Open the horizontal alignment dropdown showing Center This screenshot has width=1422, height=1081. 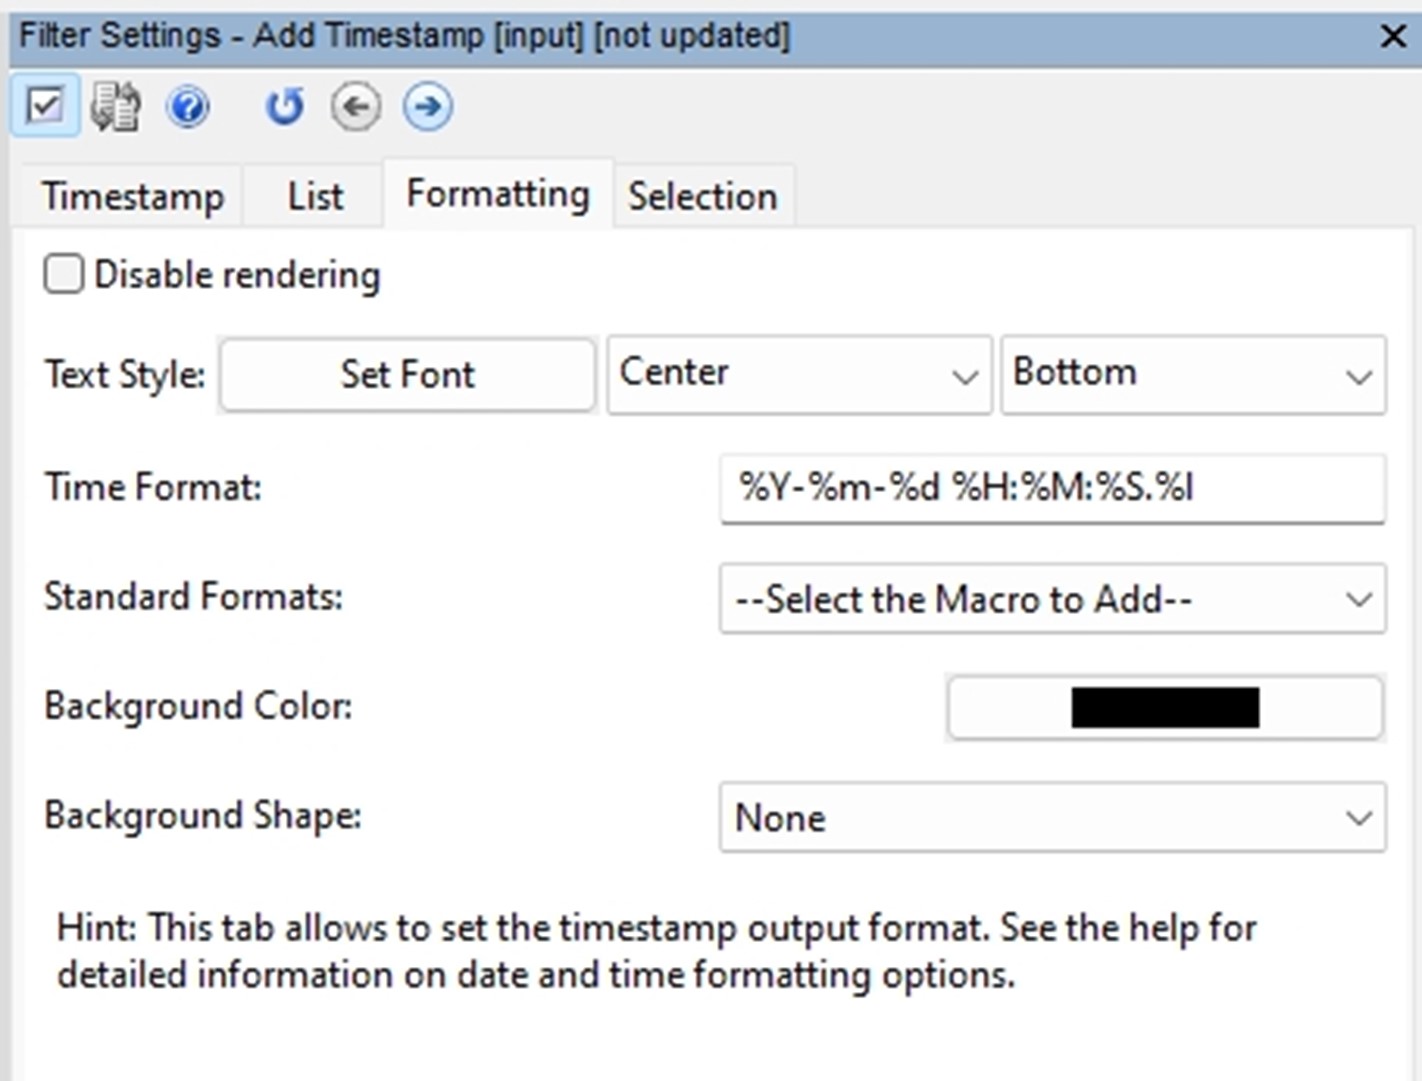797,374
